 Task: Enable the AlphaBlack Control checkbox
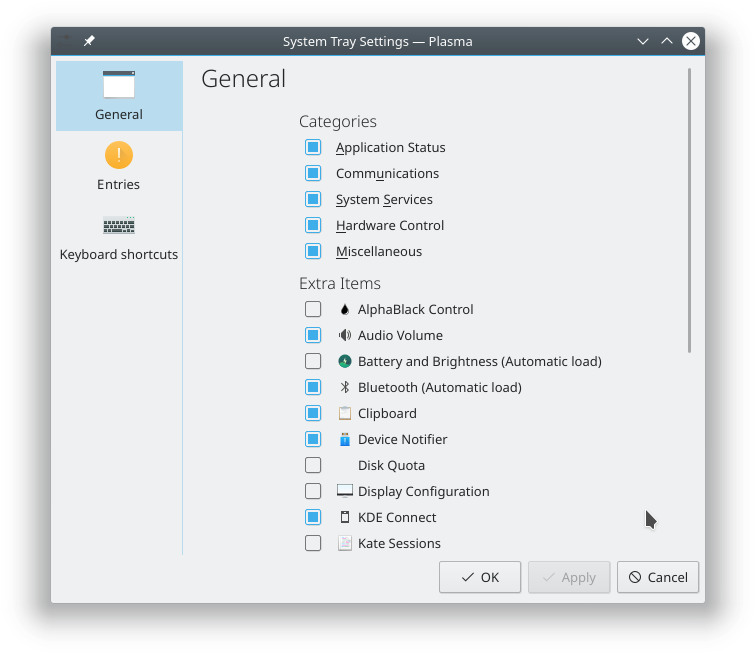coord(313,309)
